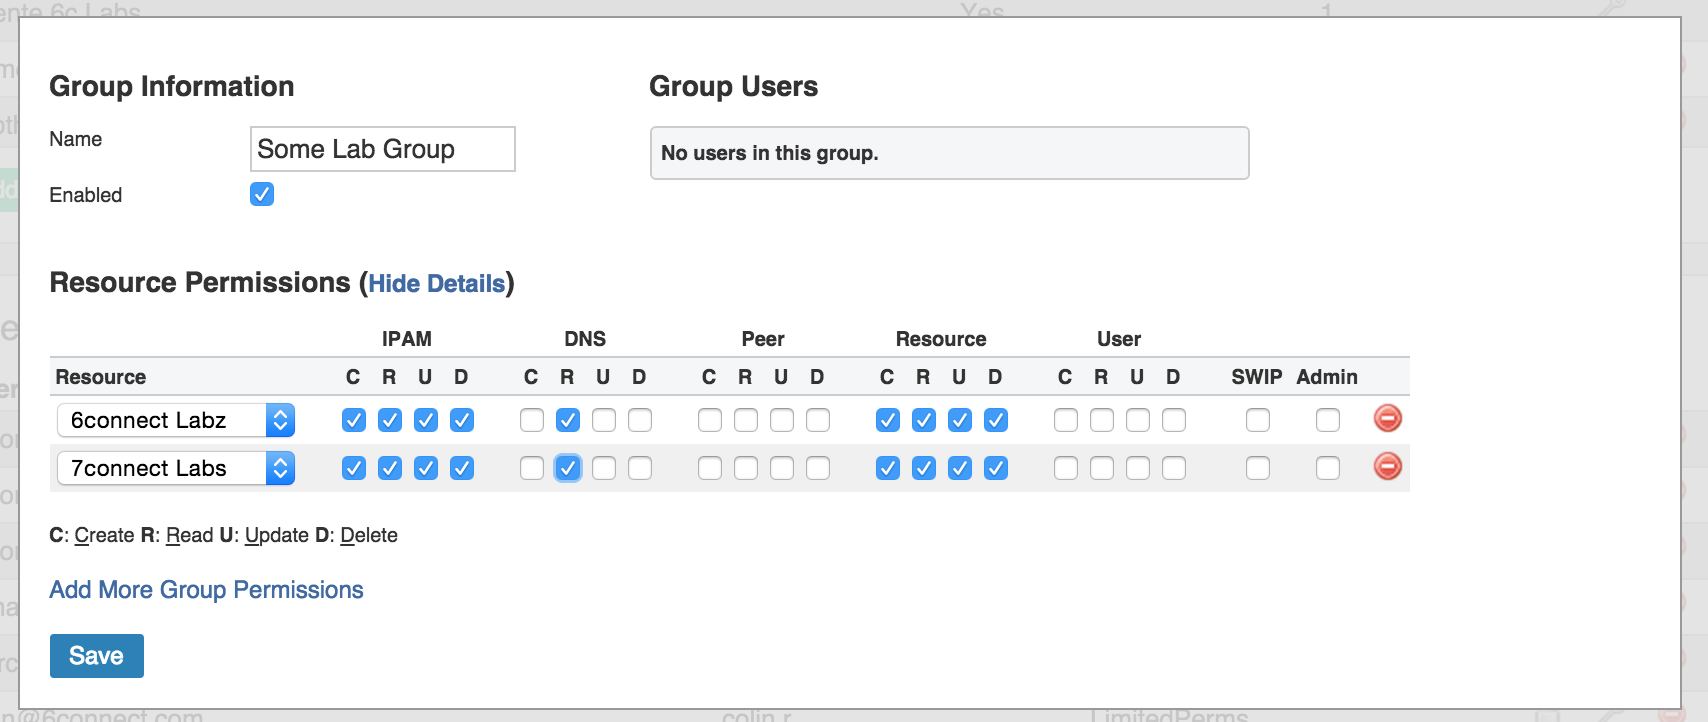
Task: Uncheck the group Enabled checkbox
Action: [262, 194]
